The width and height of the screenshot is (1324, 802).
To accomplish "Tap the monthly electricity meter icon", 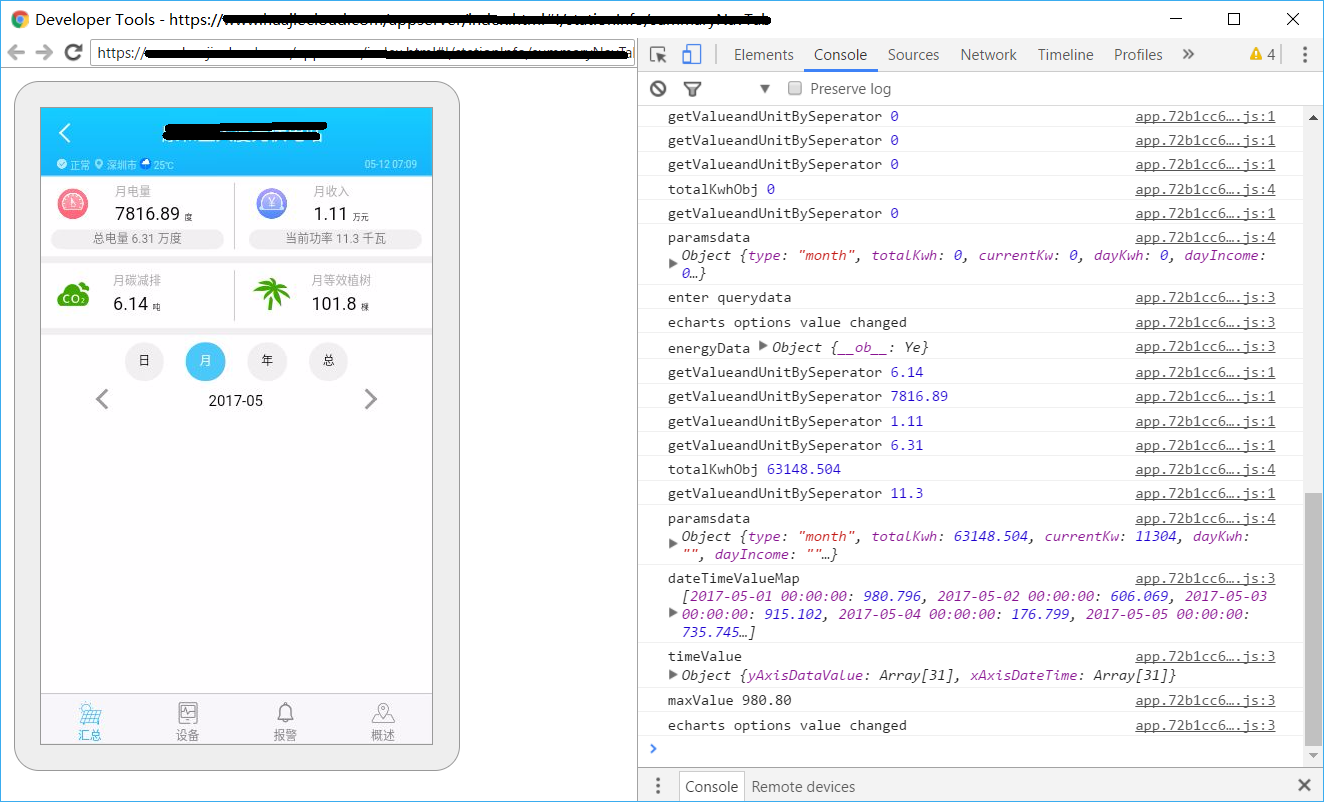I will [73, 204].
